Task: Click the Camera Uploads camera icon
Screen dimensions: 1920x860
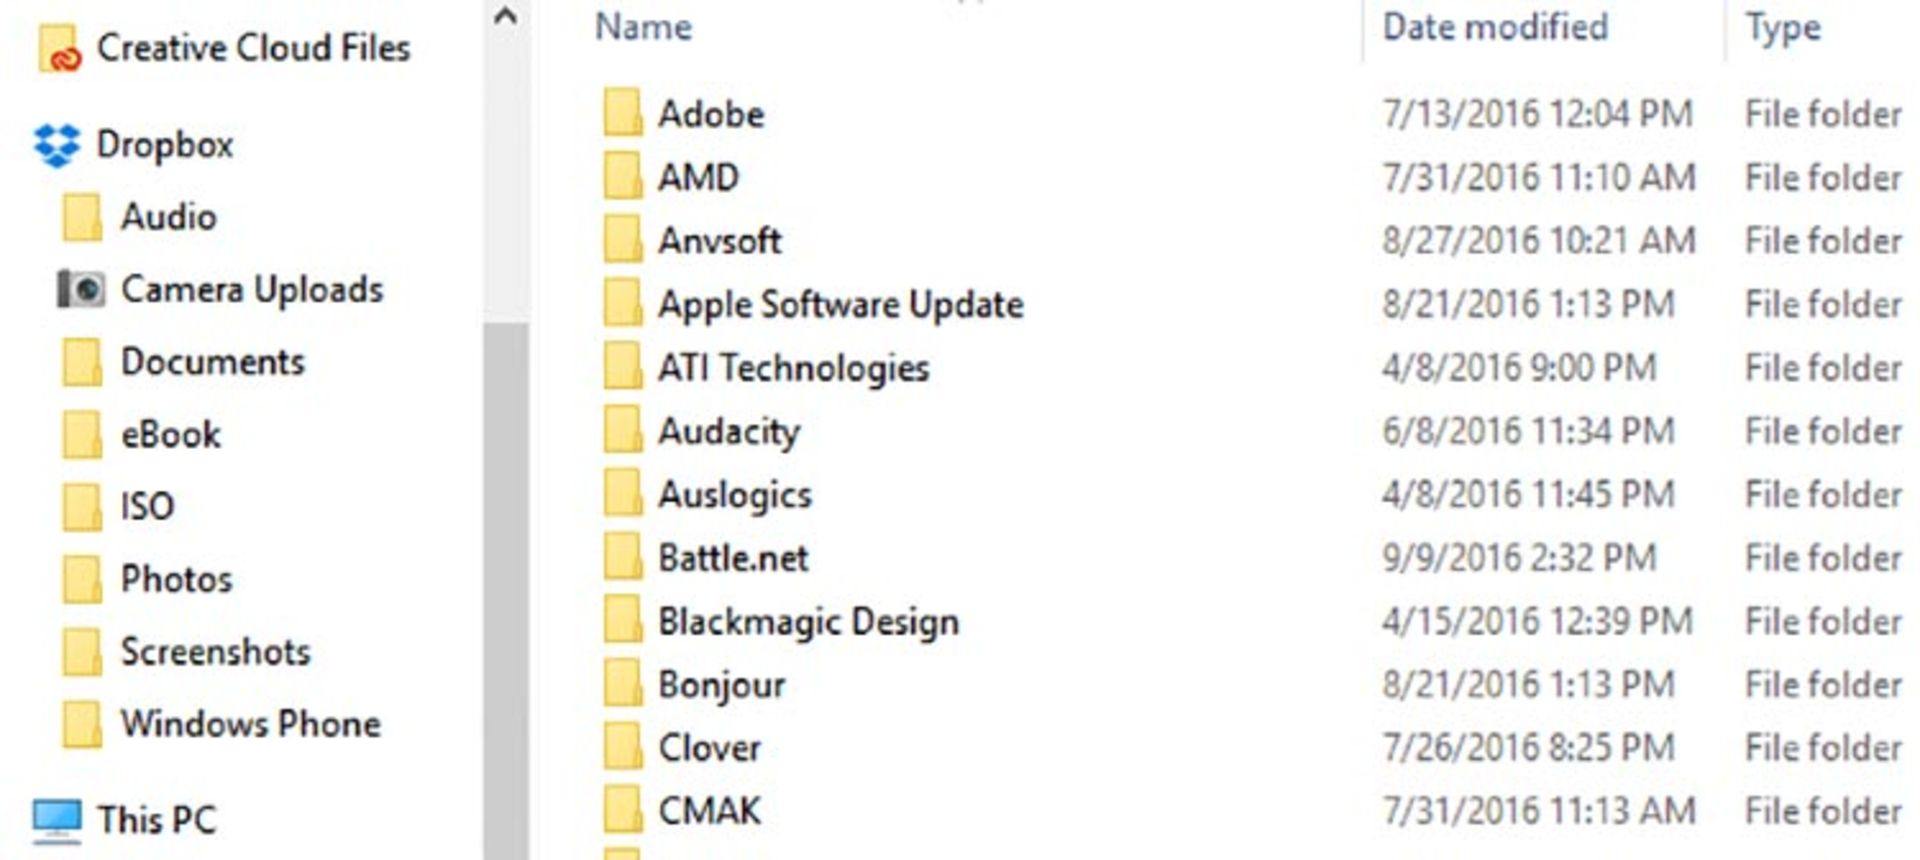Action: tap(81, 289)
